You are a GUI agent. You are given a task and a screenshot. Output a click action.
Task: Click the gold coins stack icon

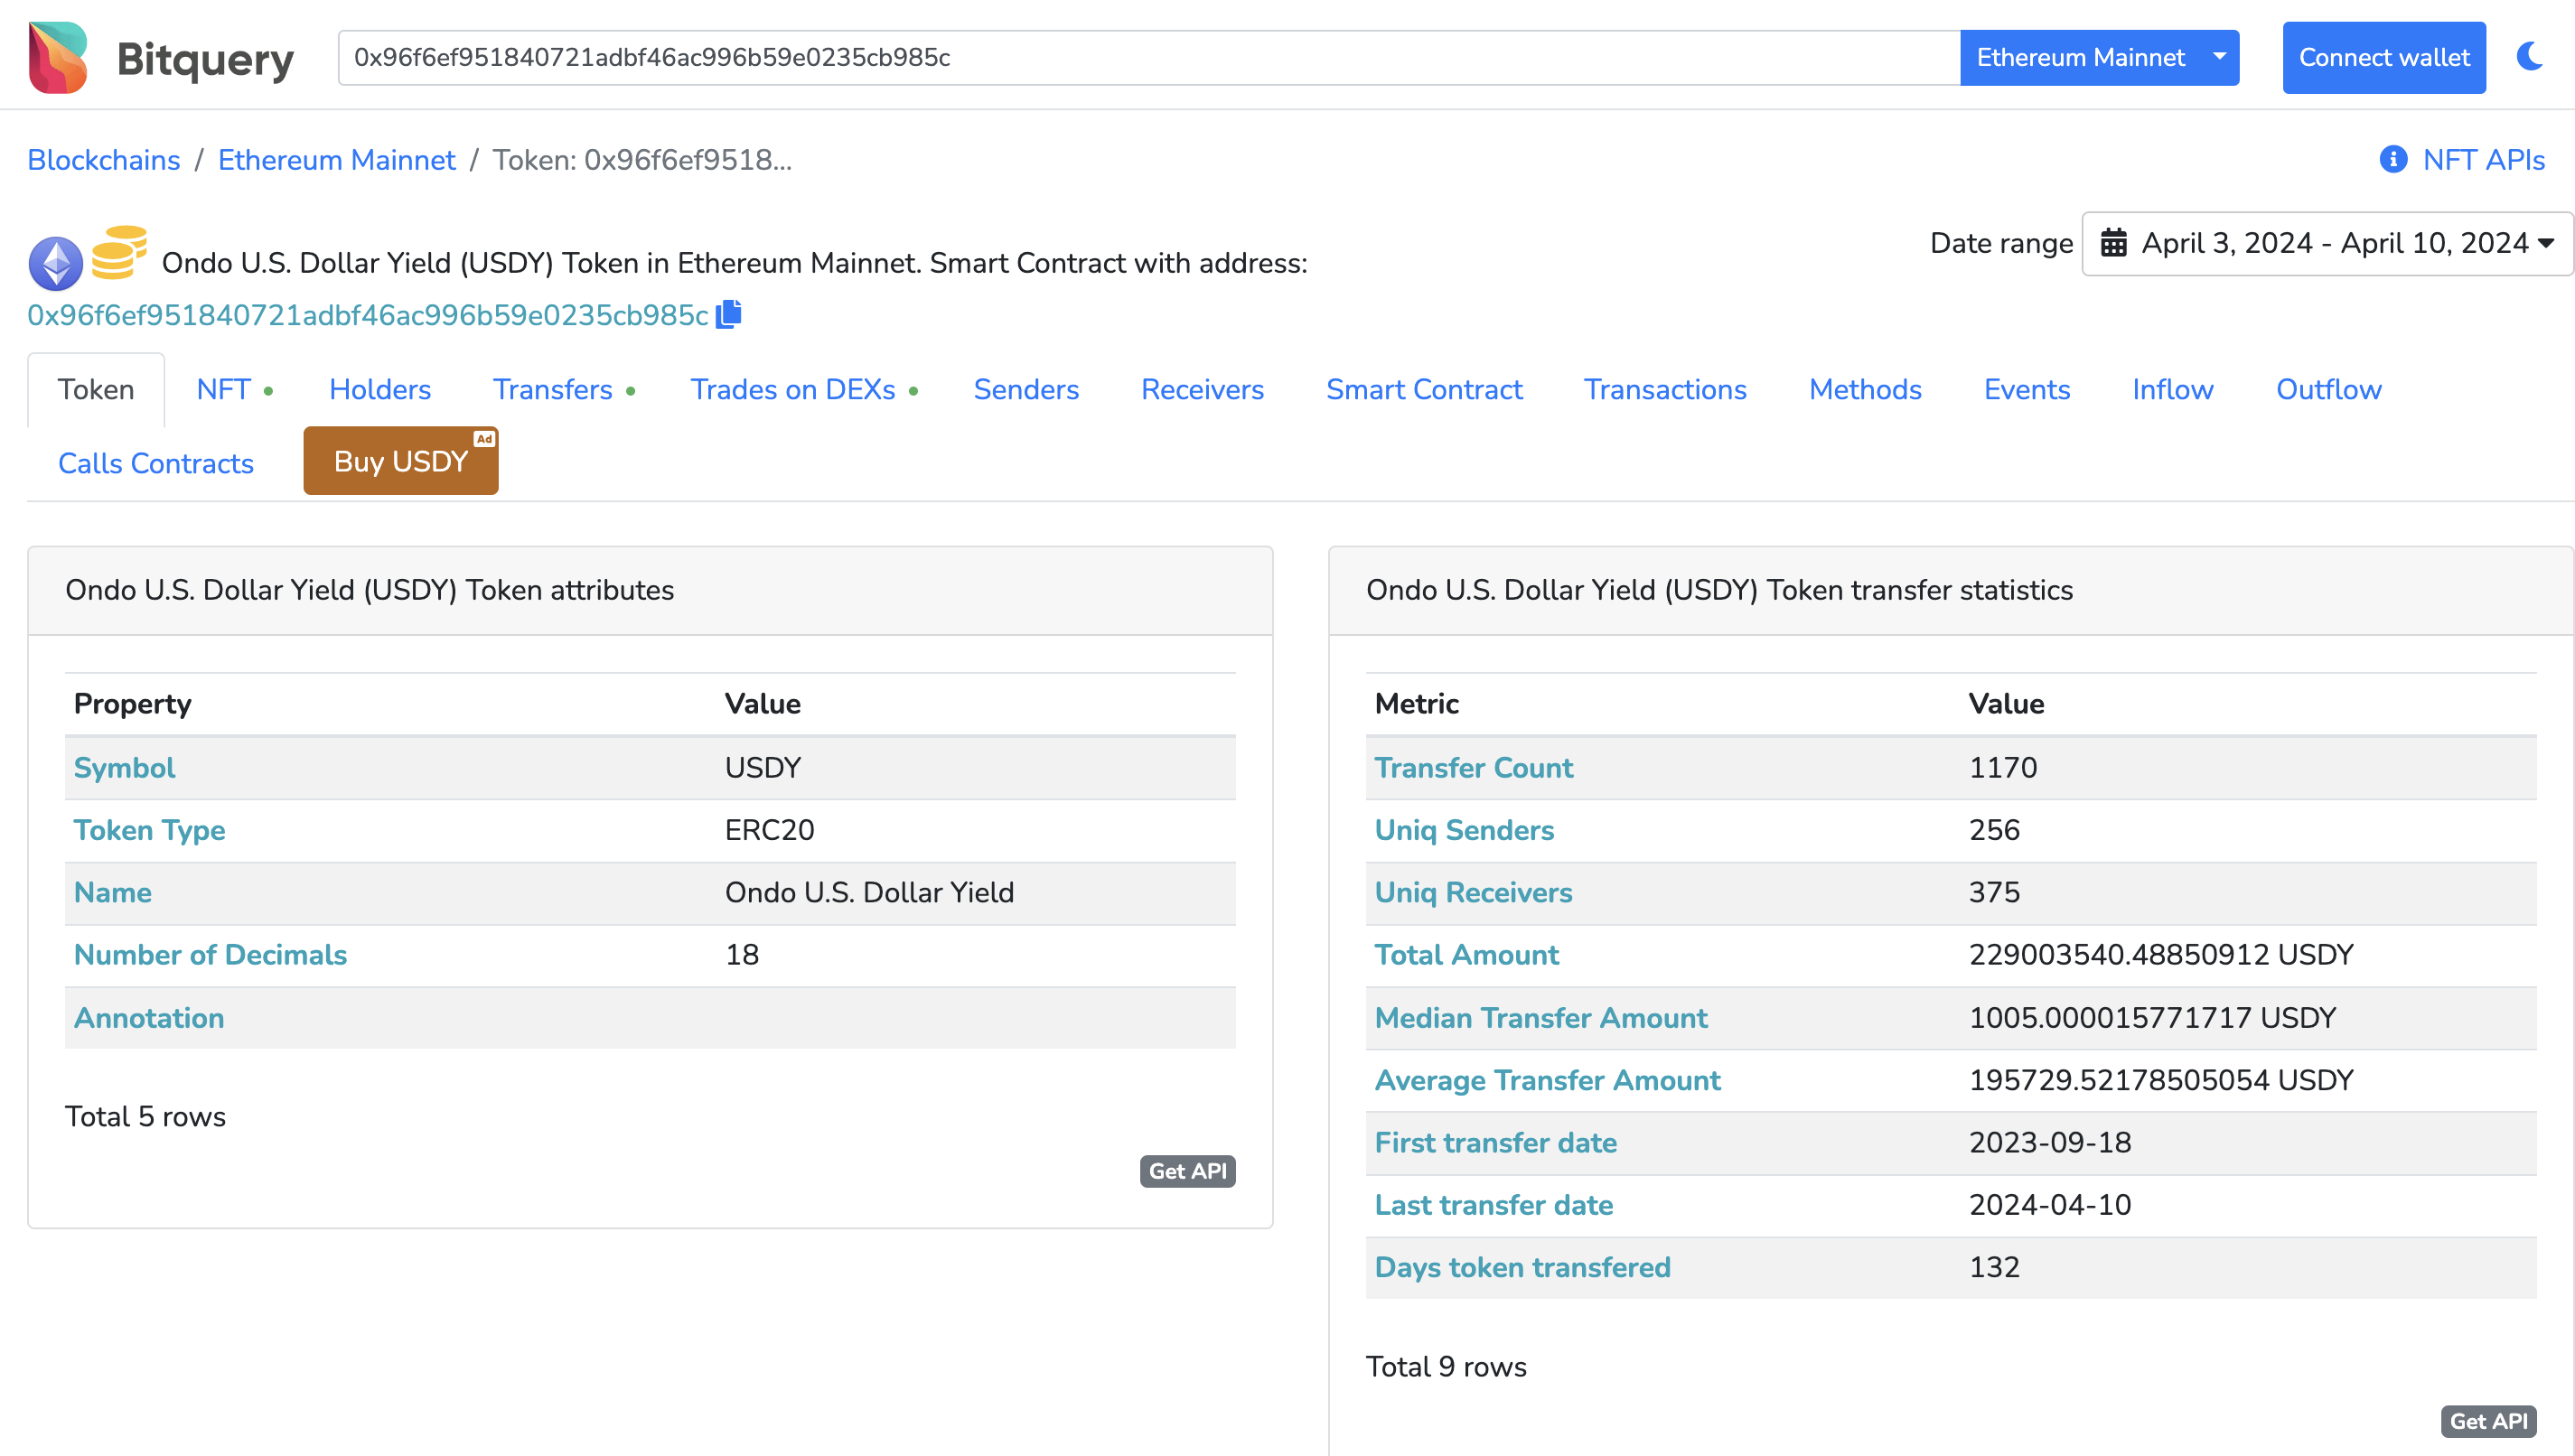[x=119, y=253]
